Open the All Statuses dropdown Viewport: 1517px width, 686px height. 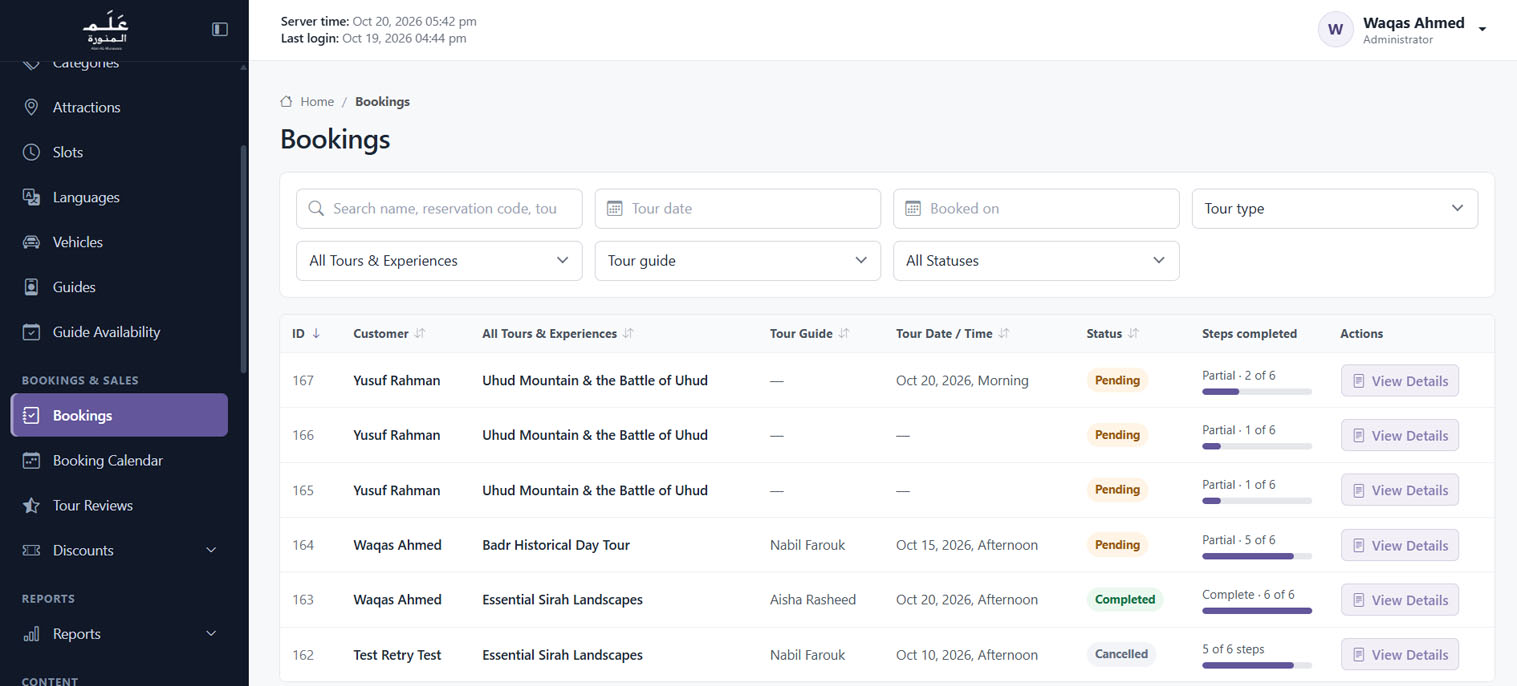(x=1036, y=260)
